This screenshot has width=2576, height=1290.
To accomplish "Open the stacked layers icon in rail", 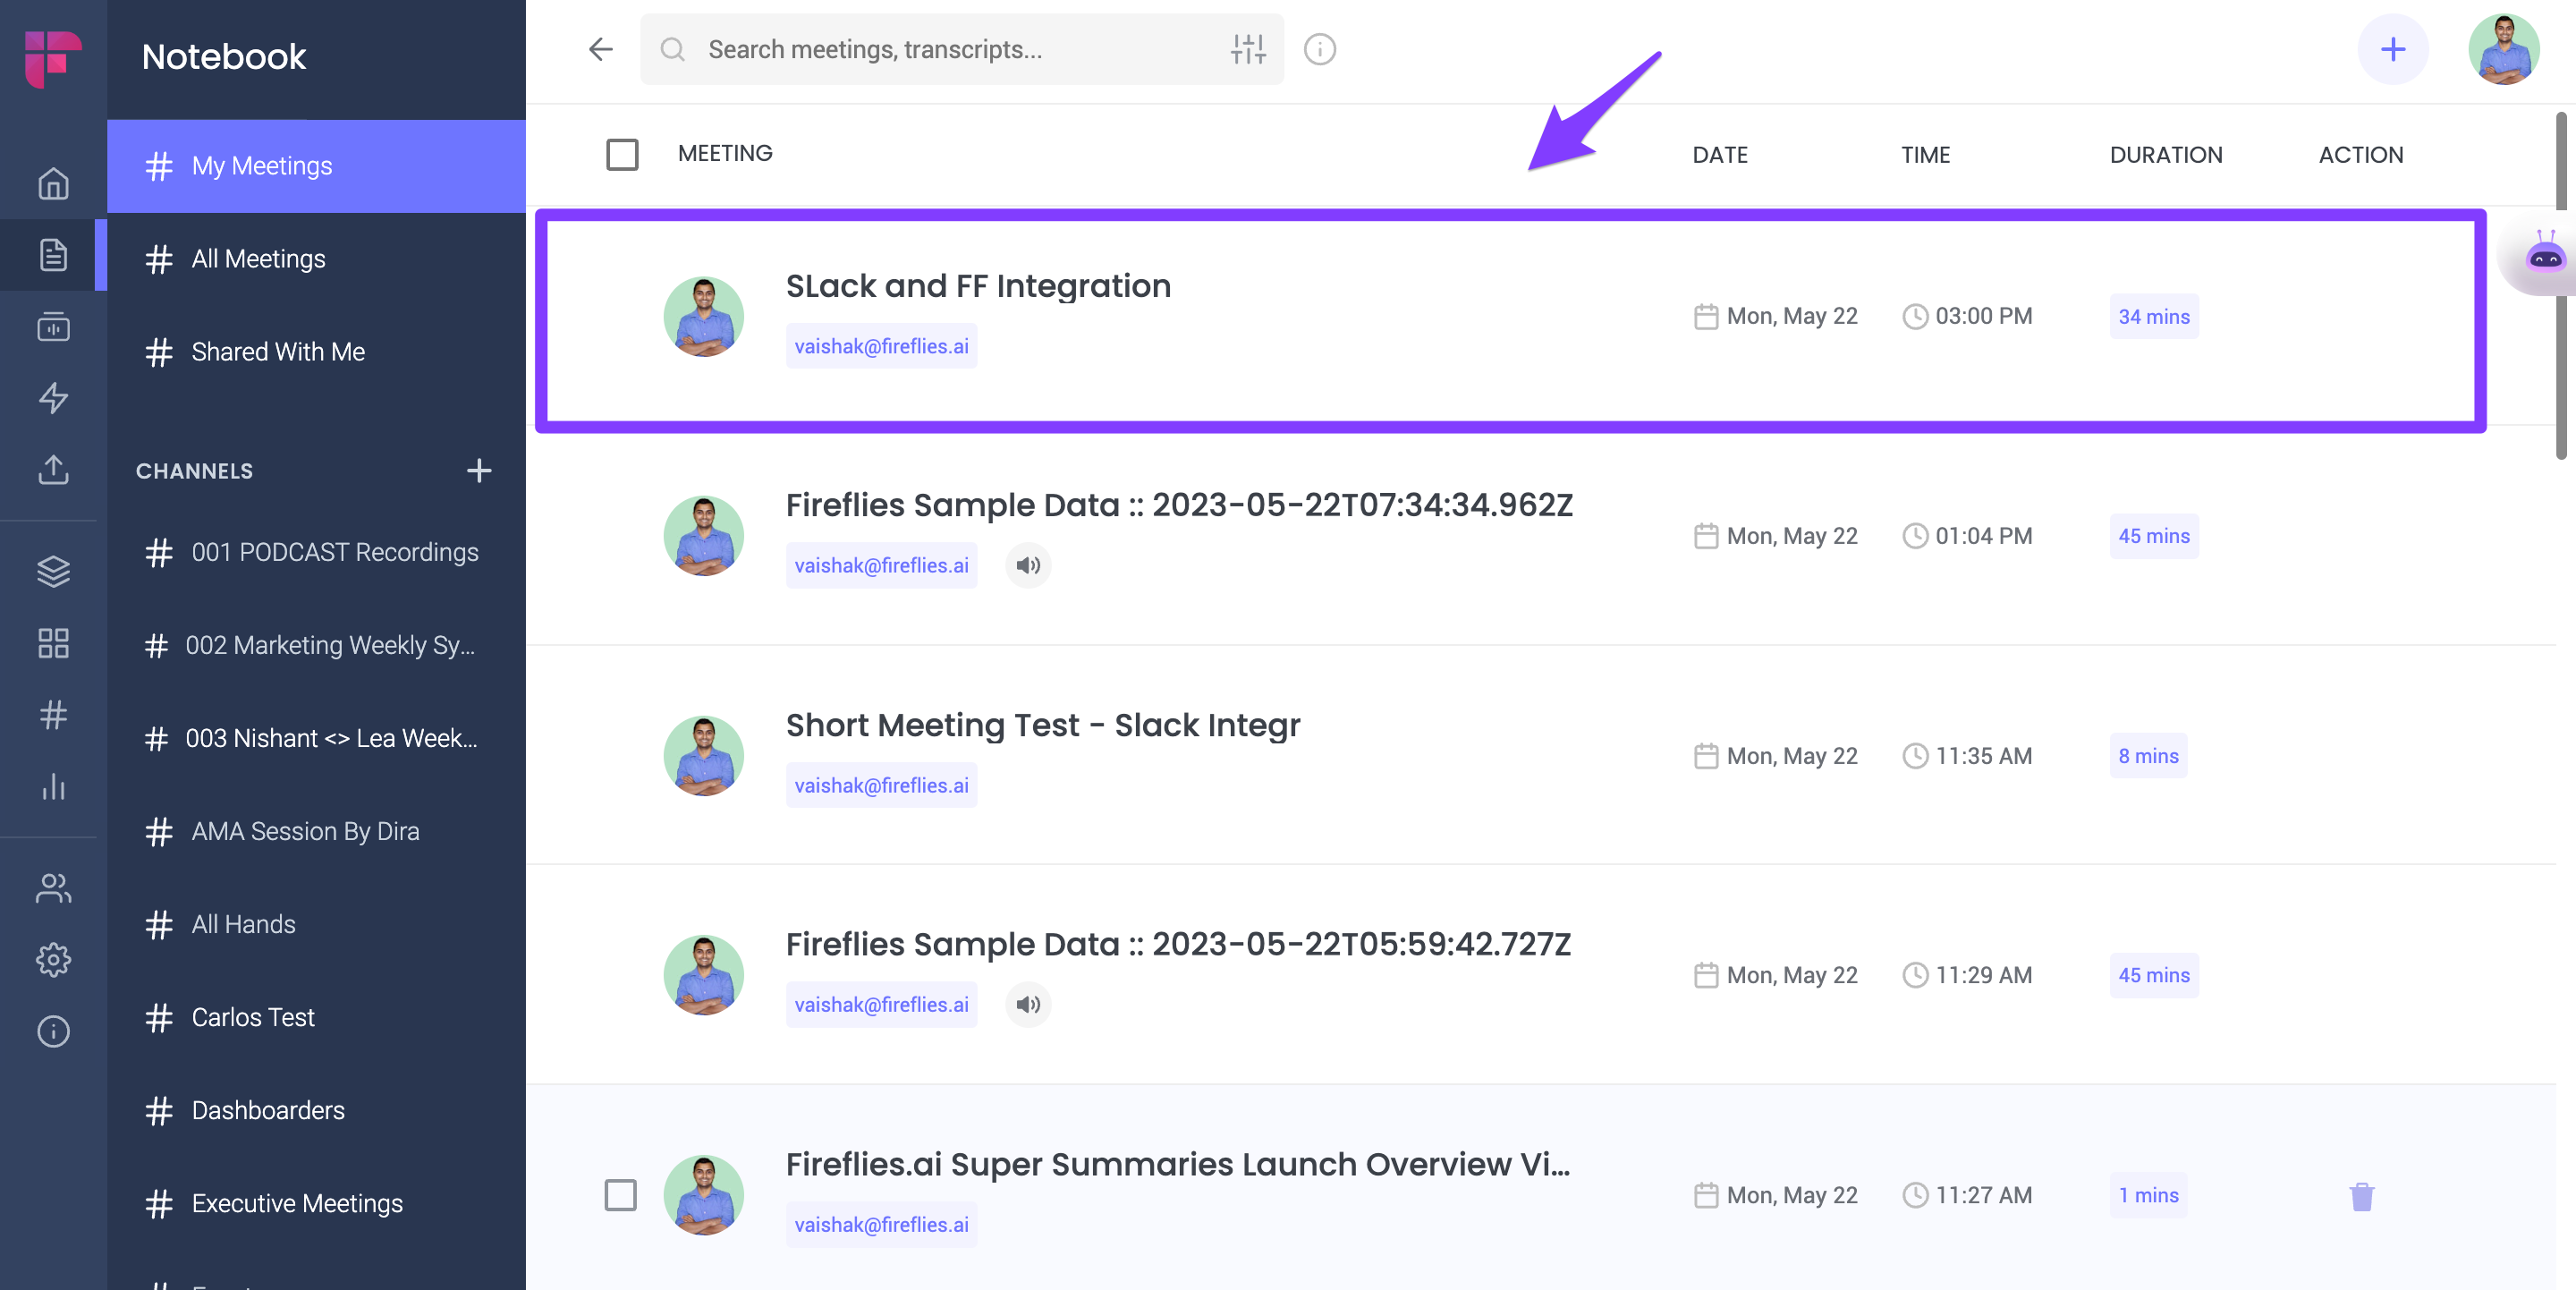I will pyautogui.click(x=53, y=571).
